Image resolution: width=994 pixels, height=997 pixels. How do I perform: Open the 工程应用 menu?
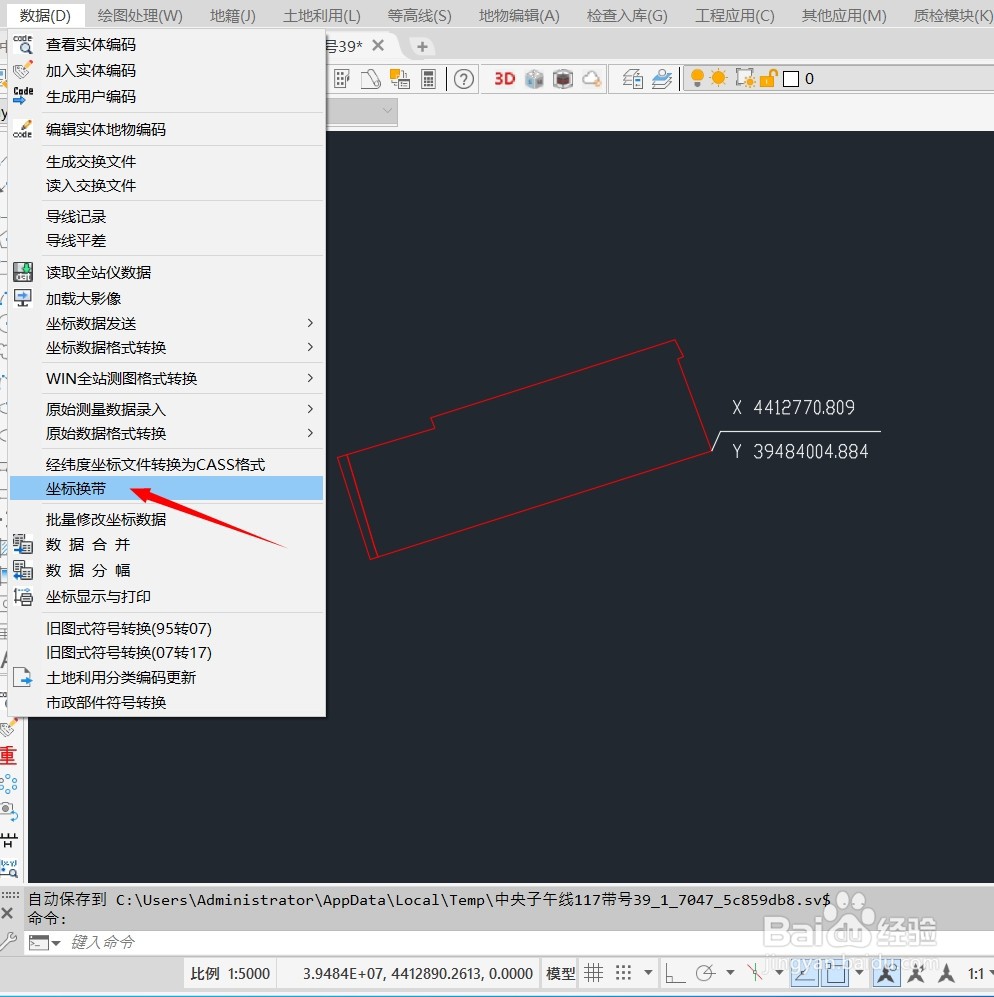[733, 14]
